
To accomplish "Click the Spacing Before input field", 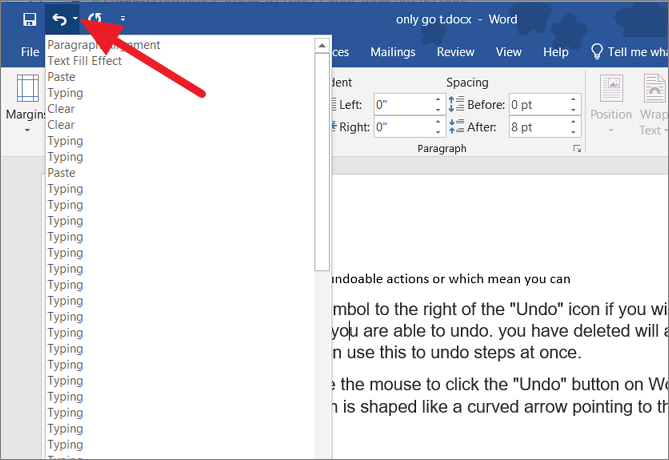I will (538, 105).
